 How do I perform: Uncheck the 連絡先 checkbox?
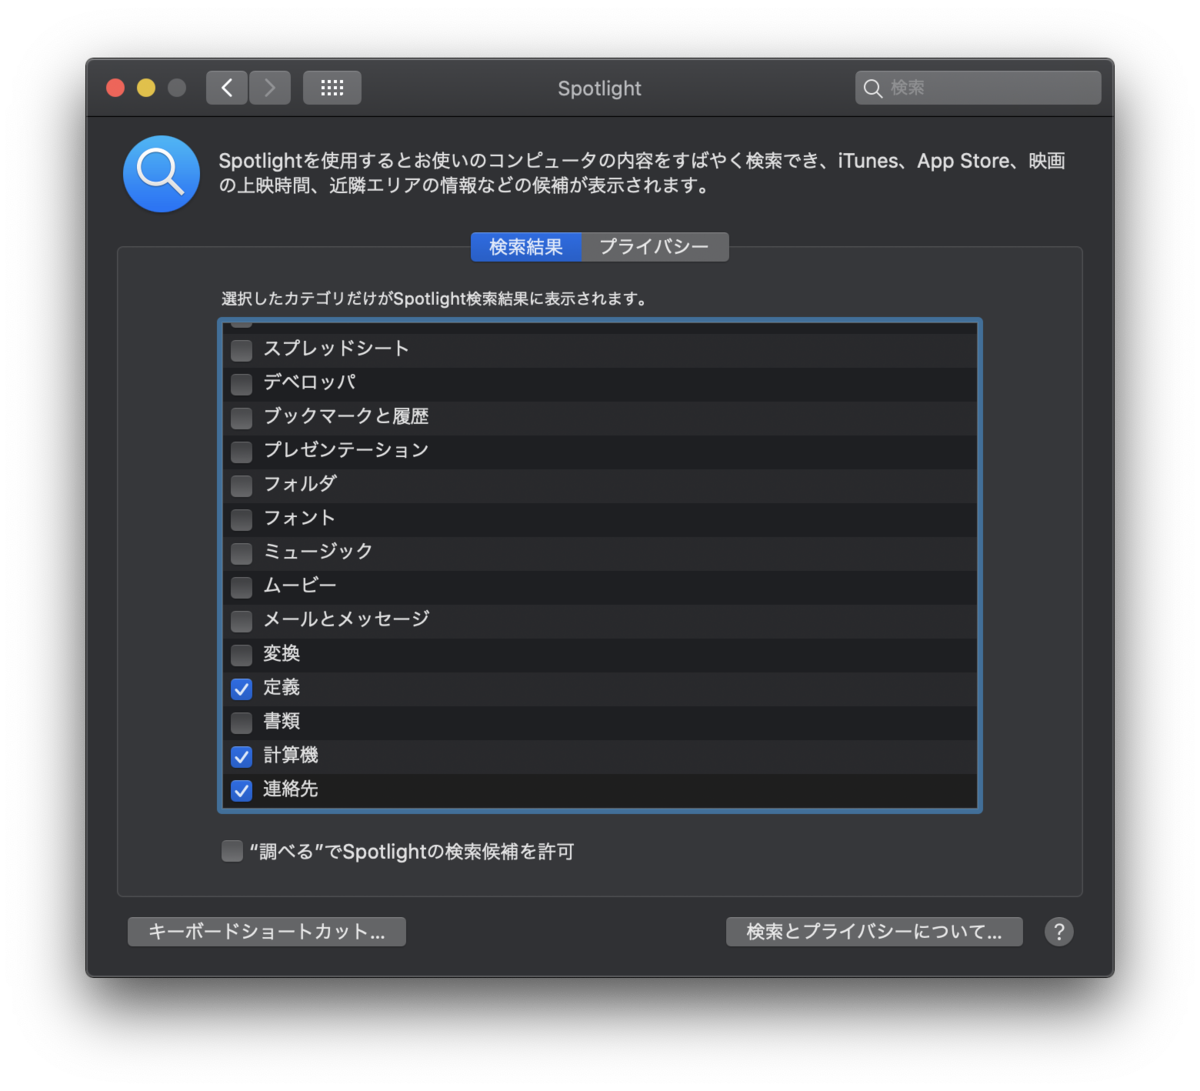[241, 791]
